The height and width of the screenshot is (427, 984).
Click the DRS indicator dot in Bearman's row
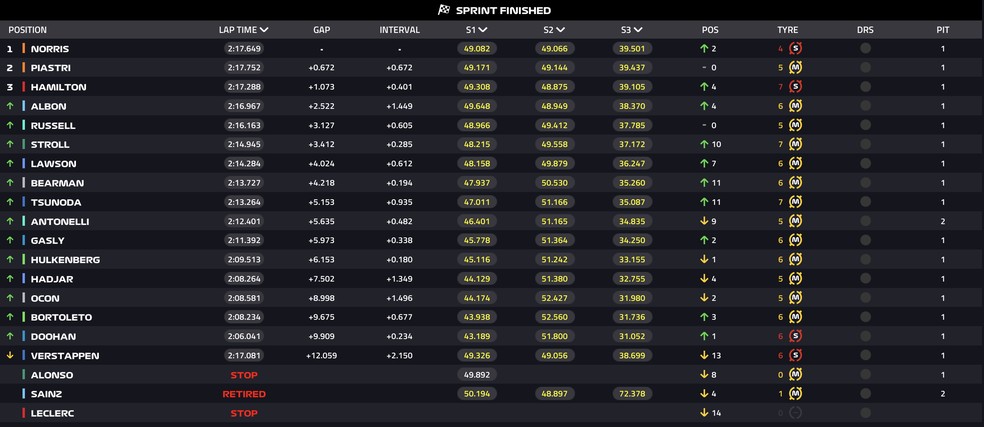pyautogui.click(x=865, y=183)
